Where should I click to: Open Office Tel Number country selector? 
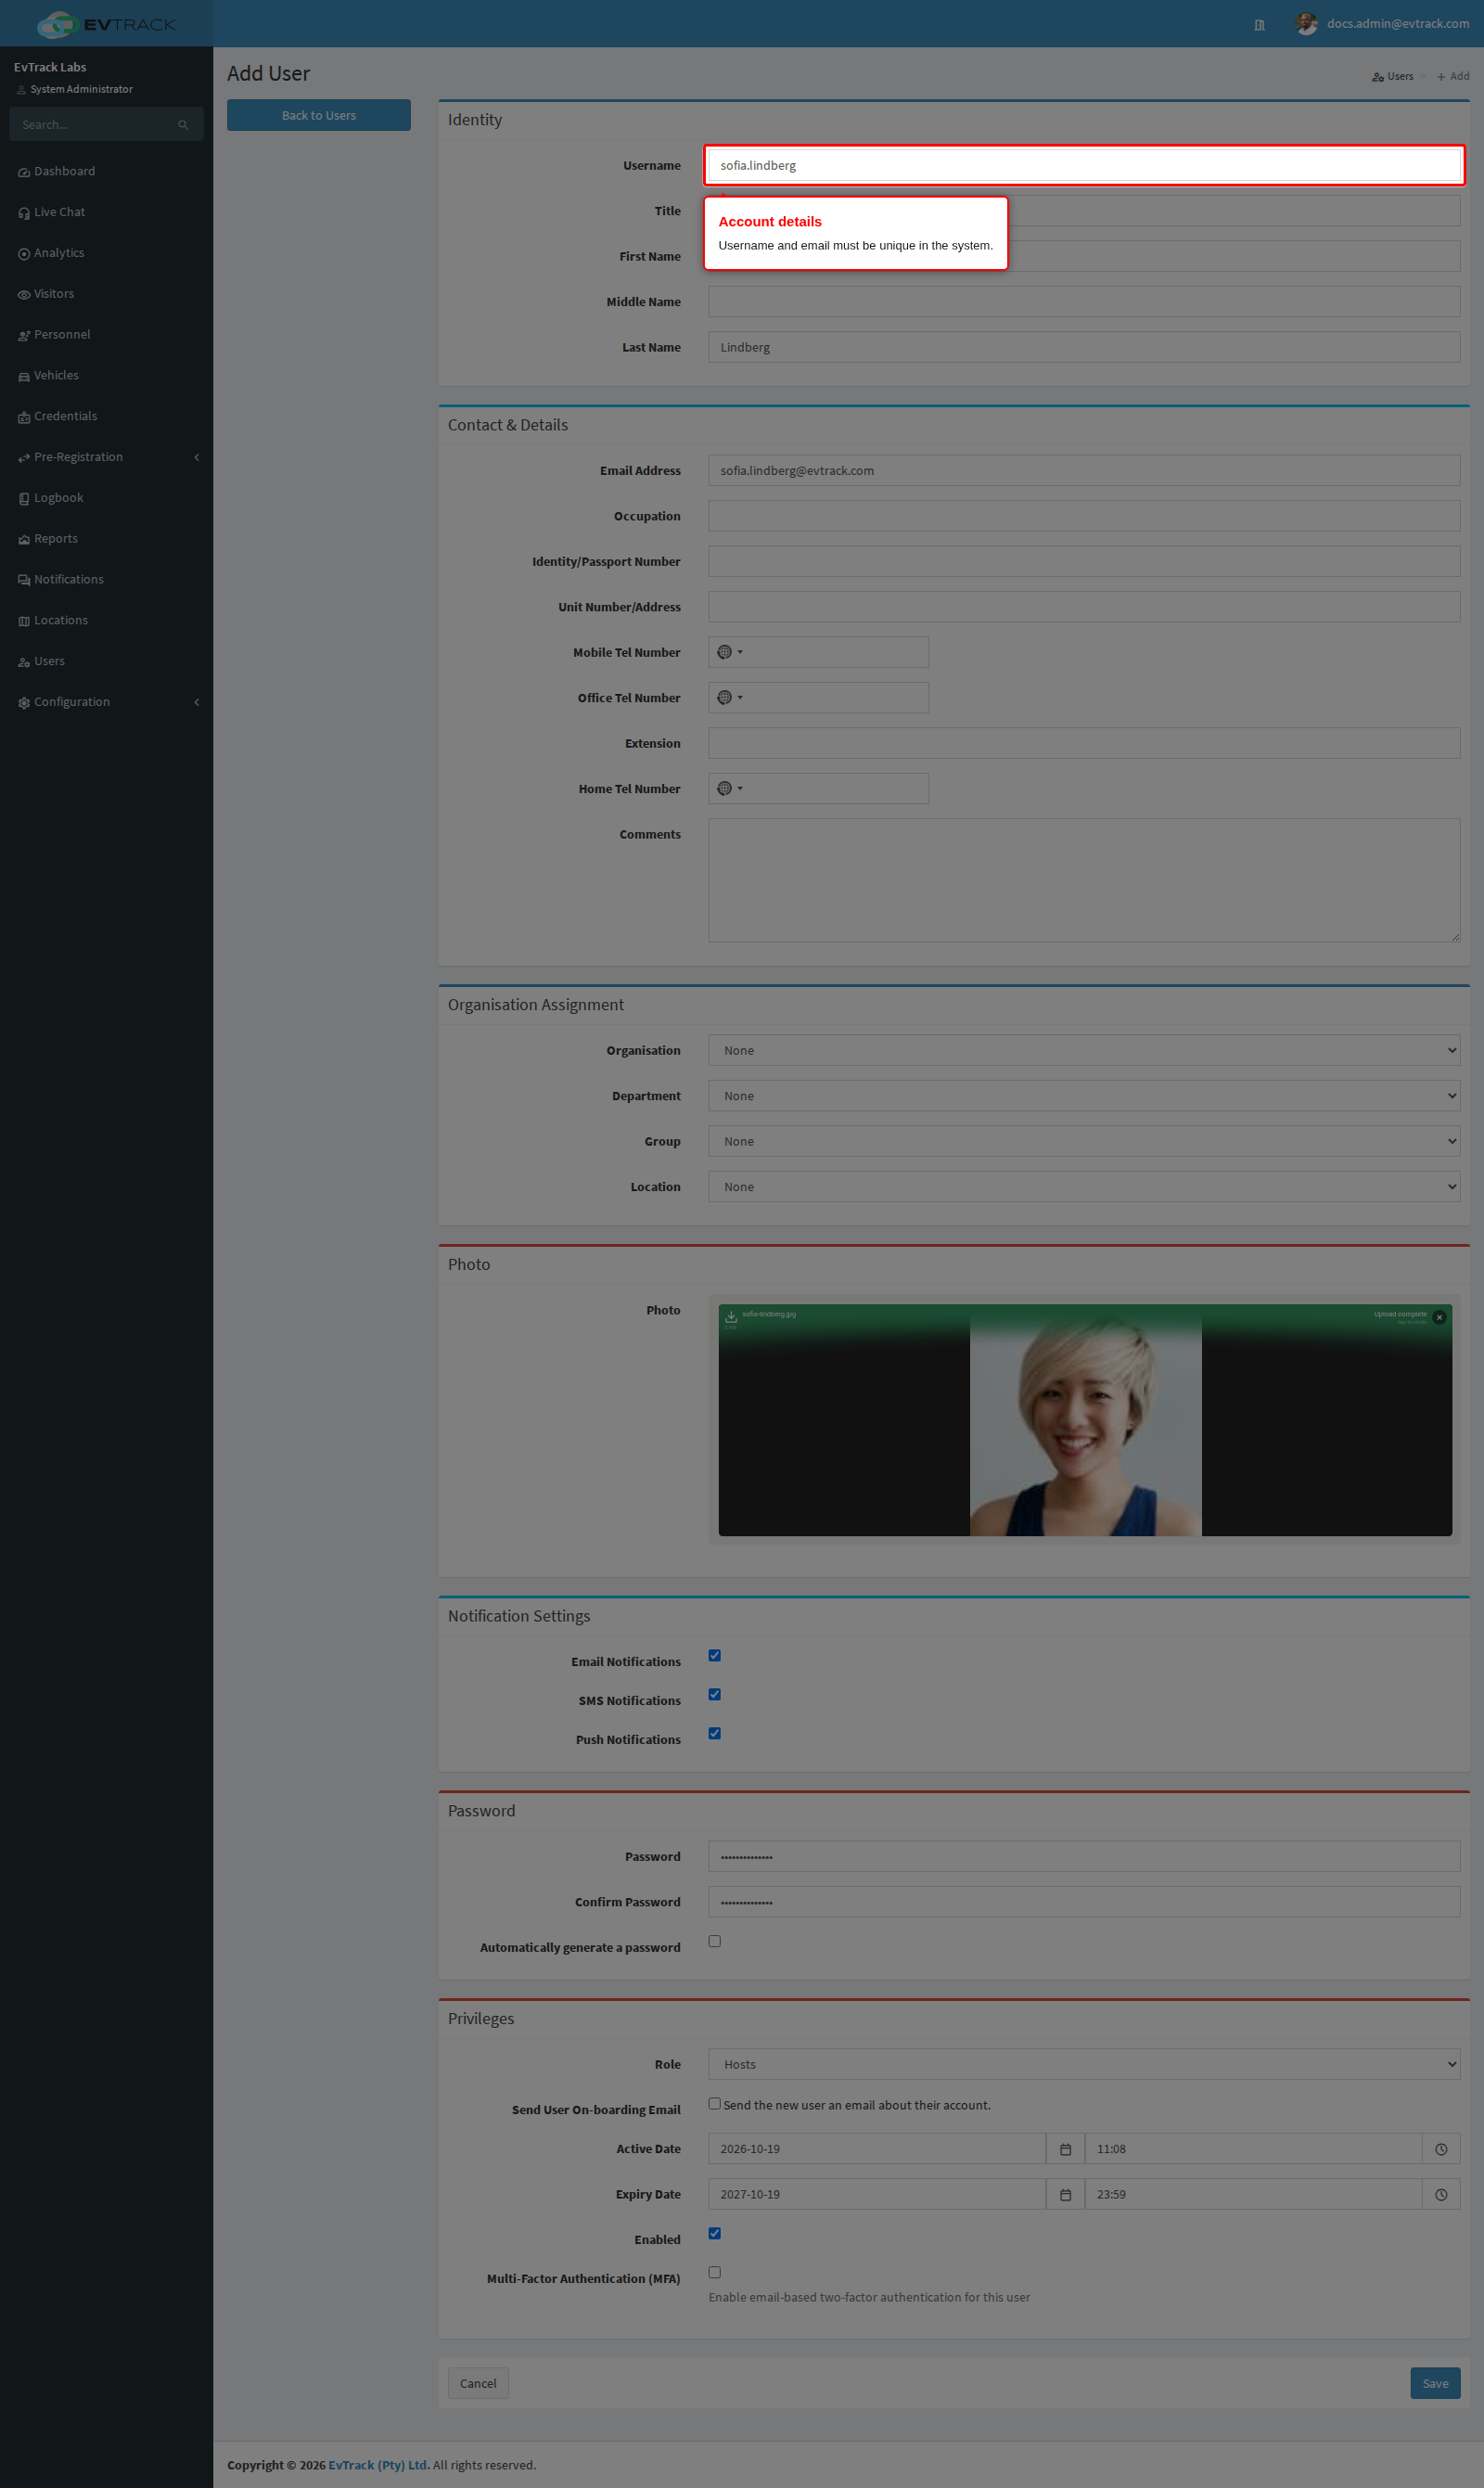[x=730, y=698]
